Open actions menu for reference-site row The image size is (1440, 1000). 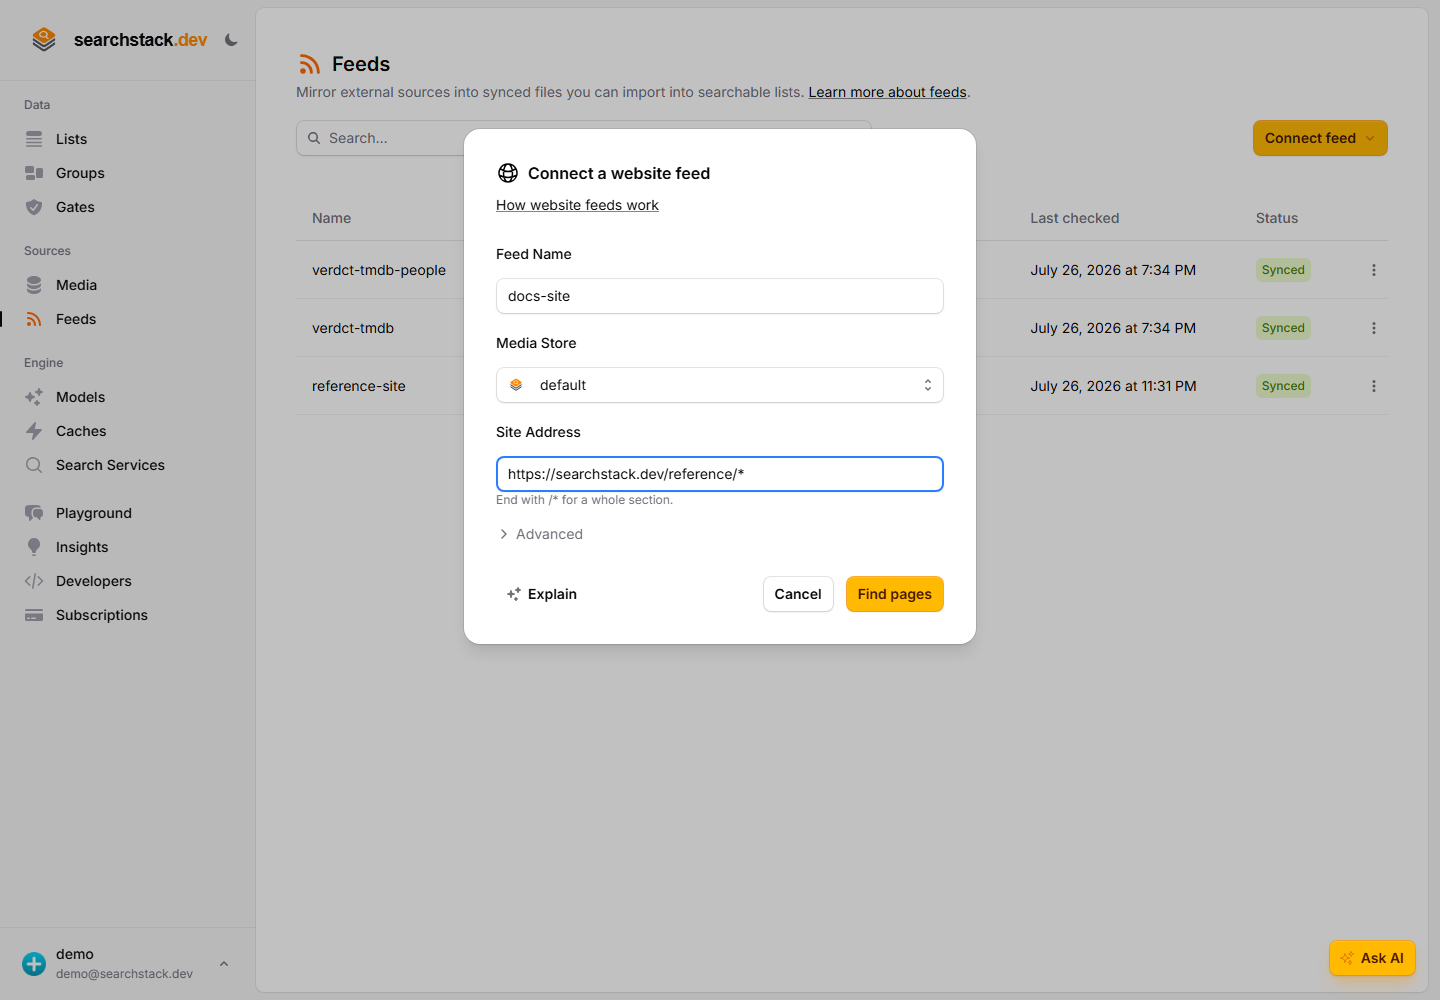[1374, 386]
